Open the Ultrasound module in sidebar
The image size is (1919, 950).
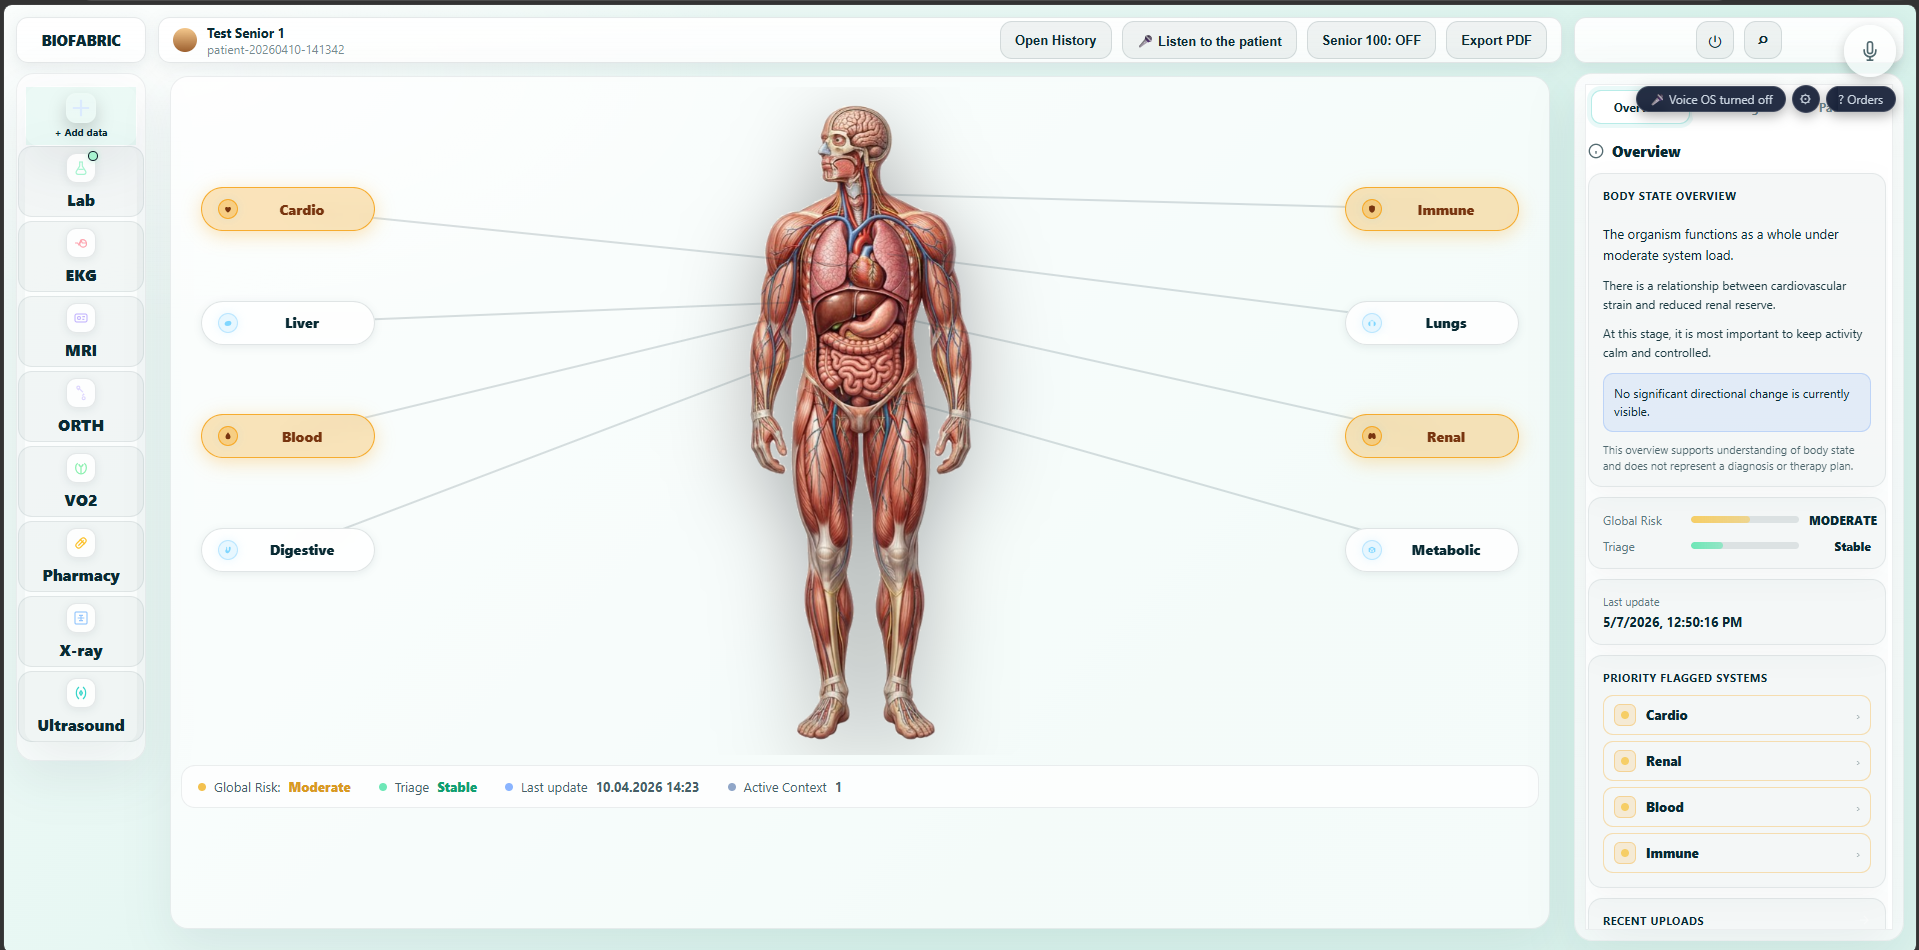[x=81, y=707]
